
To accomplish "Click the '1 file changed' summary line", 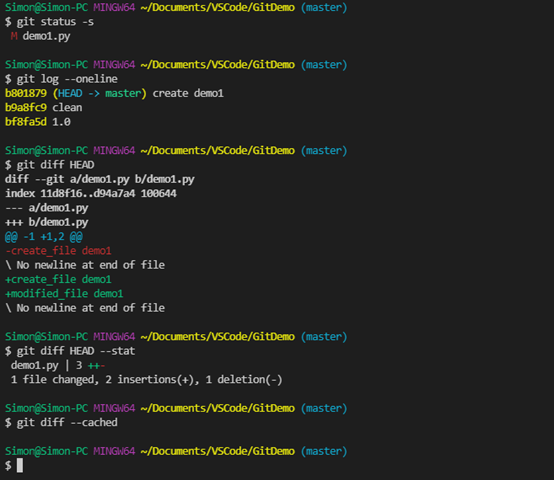I will [147, 380].
